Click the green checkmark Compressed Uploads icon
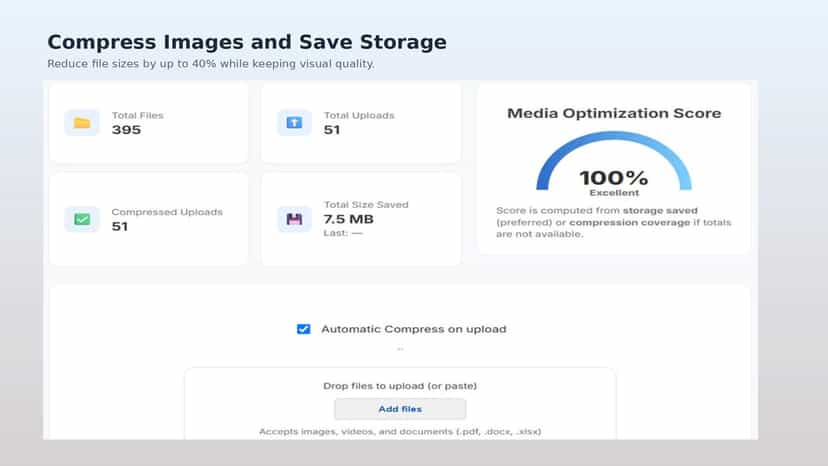828x466 pixels. [82, 219]
